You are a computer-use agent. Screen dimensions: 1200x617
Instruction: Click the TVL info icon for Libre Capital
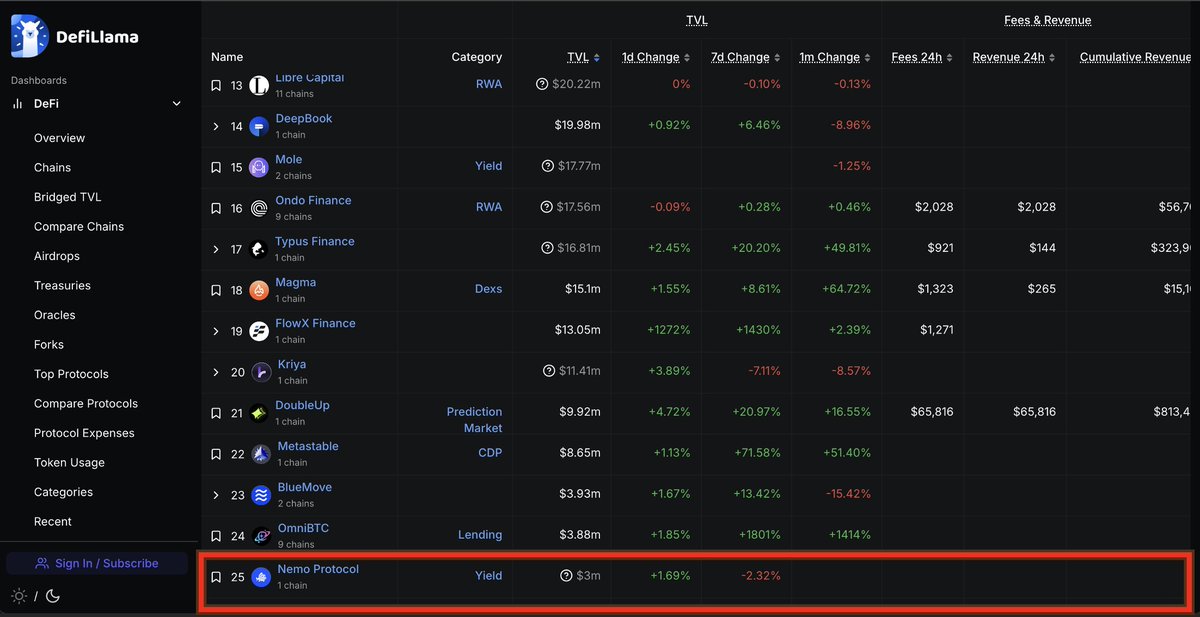(543, 84)
